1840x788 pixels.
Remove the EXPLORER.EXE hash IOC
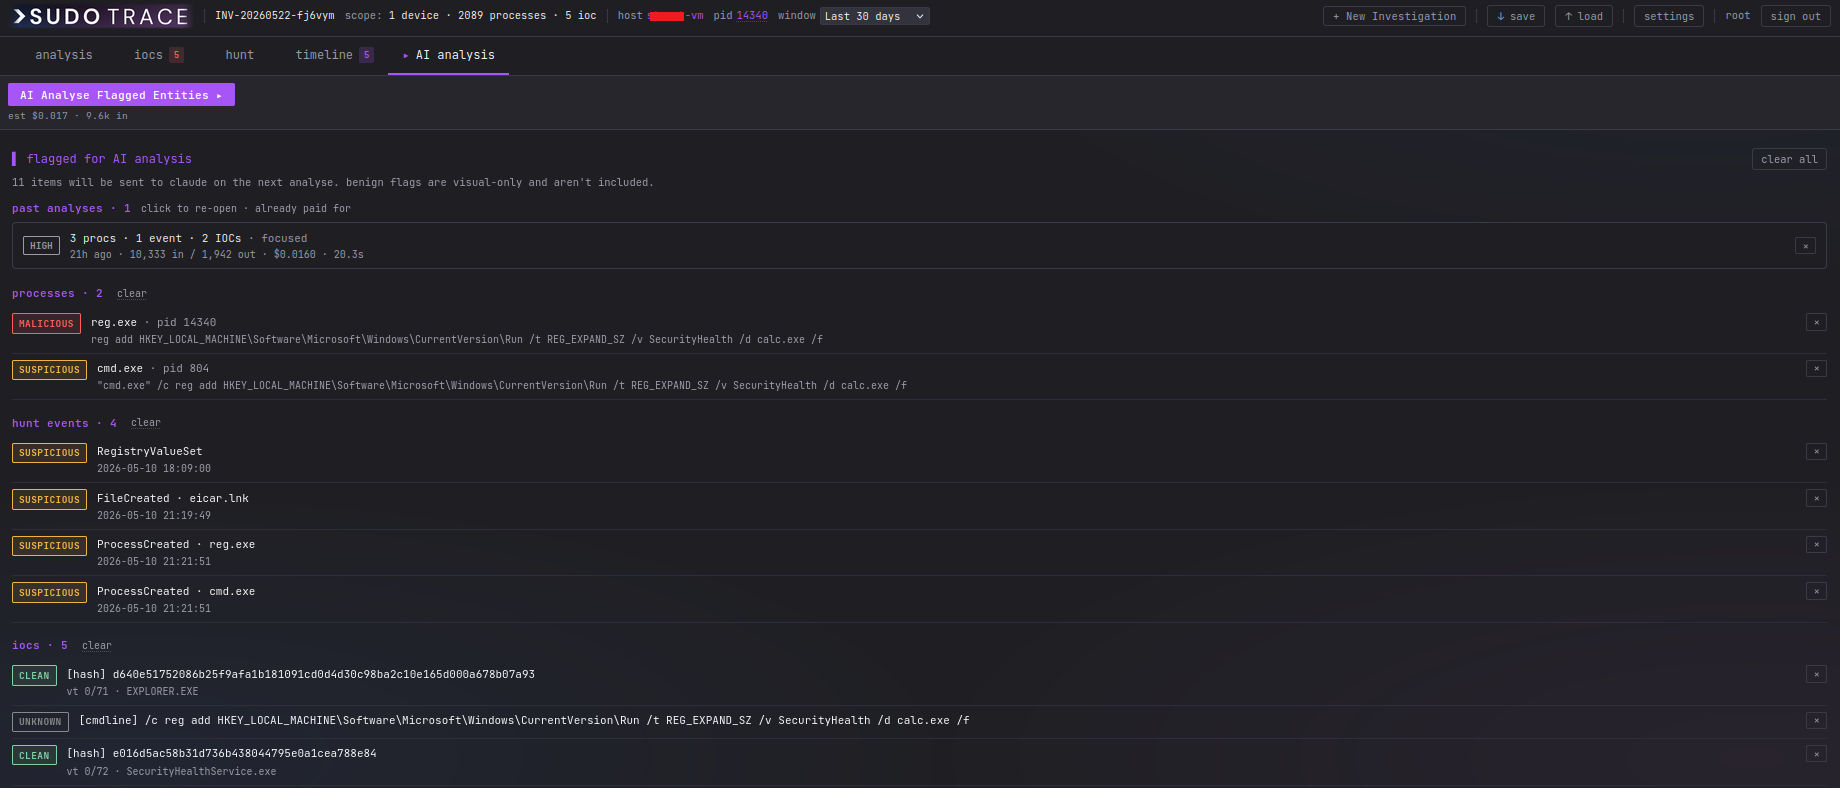tap(1816, 675)
